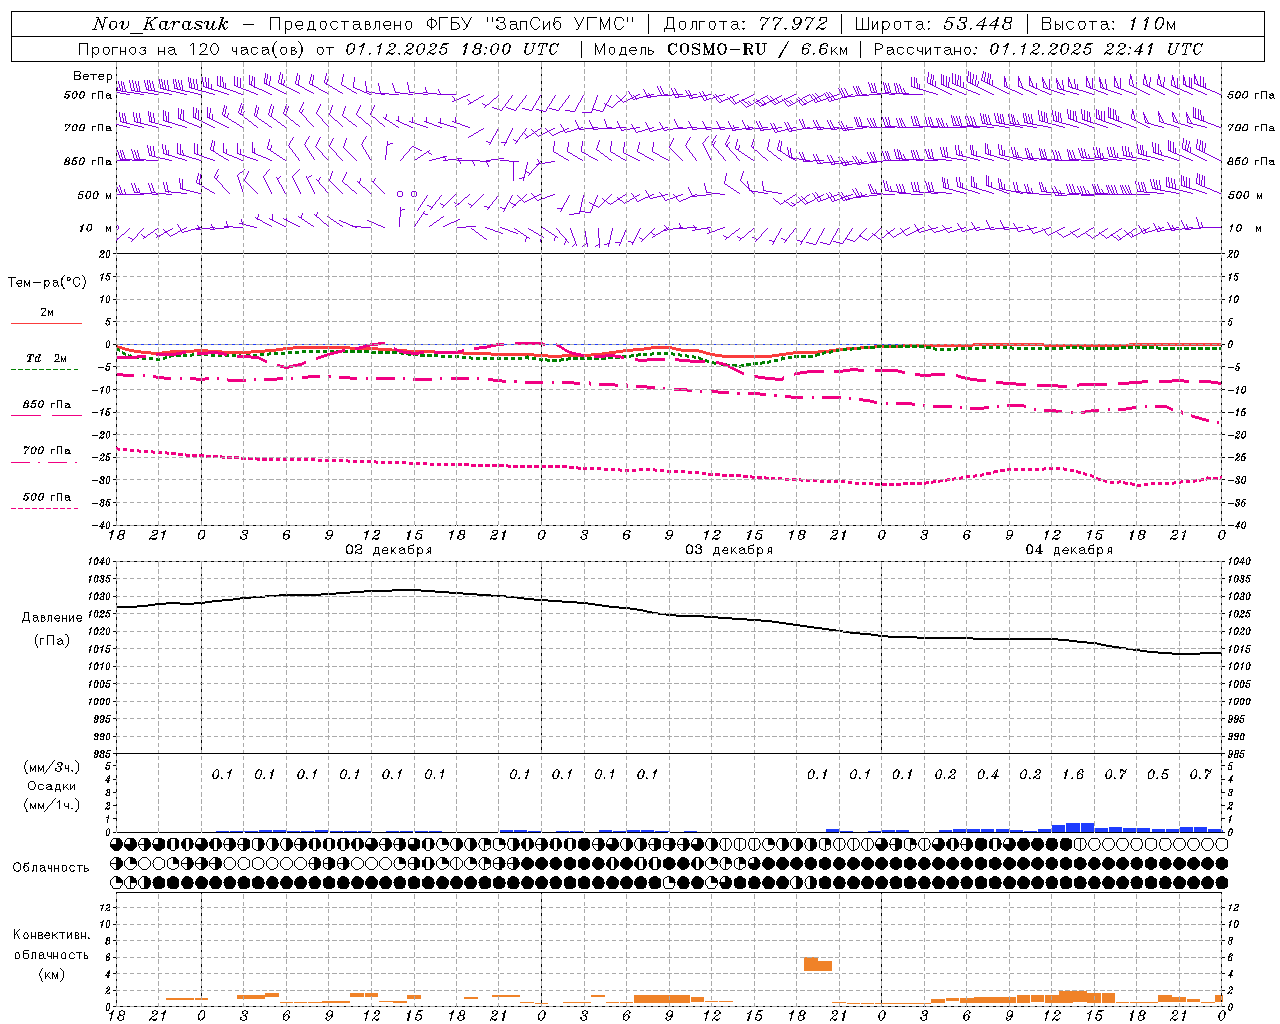Select the '(мм/1ч.)' precipitation unit label
The image size is (1280, 1024).
tap(52, 805)
